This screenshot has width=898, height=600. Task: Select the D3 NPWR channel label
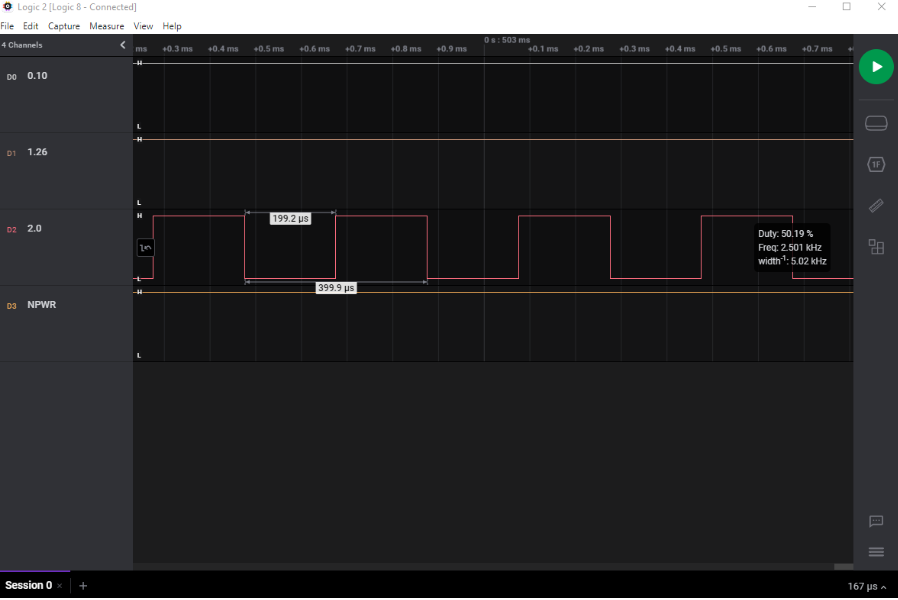(x=41, y=305)
